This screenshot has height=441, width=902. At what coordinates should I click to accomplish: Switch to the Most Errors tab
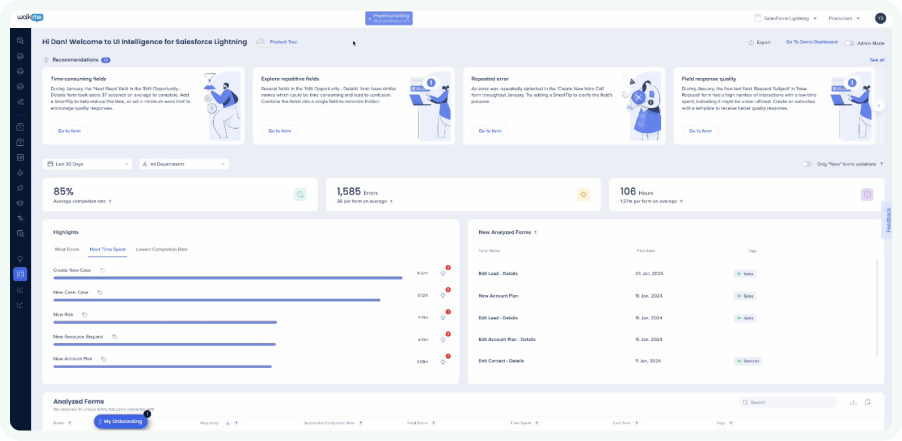click(67, 250)
